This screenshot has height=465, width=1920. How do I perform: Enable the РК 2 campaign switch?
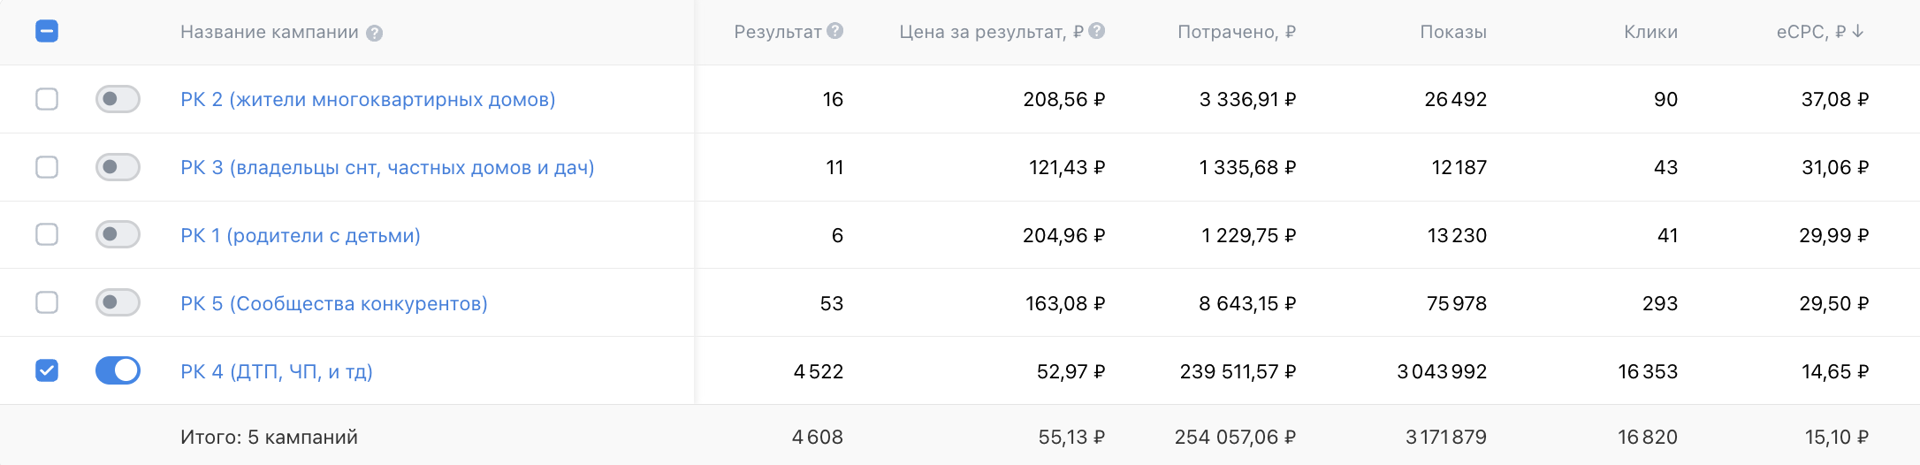[x=117, y=99]
